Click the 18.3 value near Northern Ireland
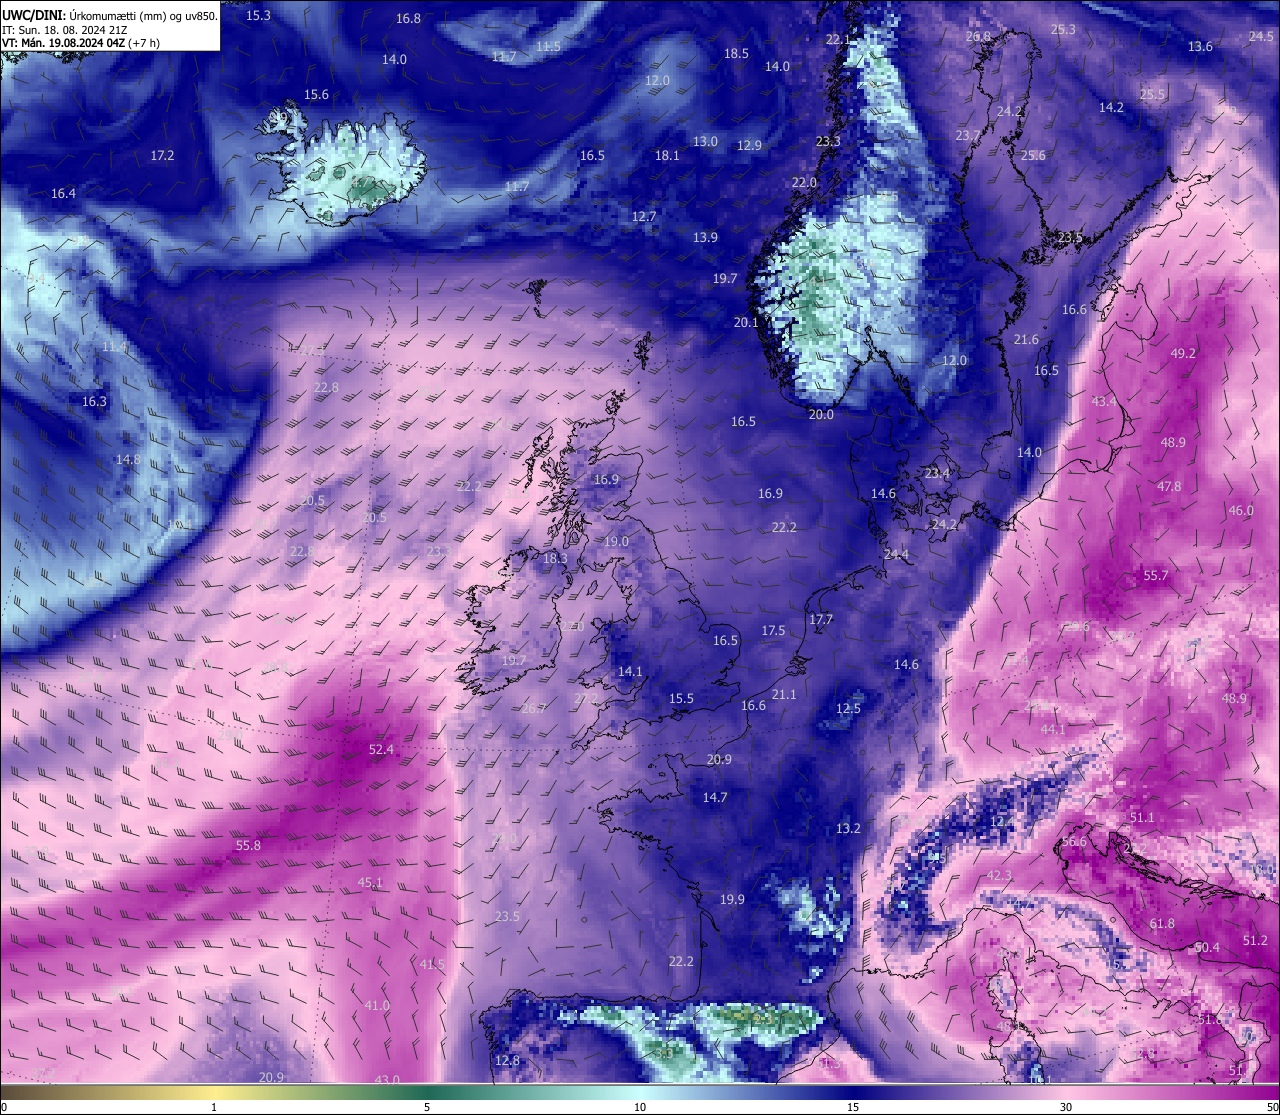1280x1115 pixels. pos(555,558)
